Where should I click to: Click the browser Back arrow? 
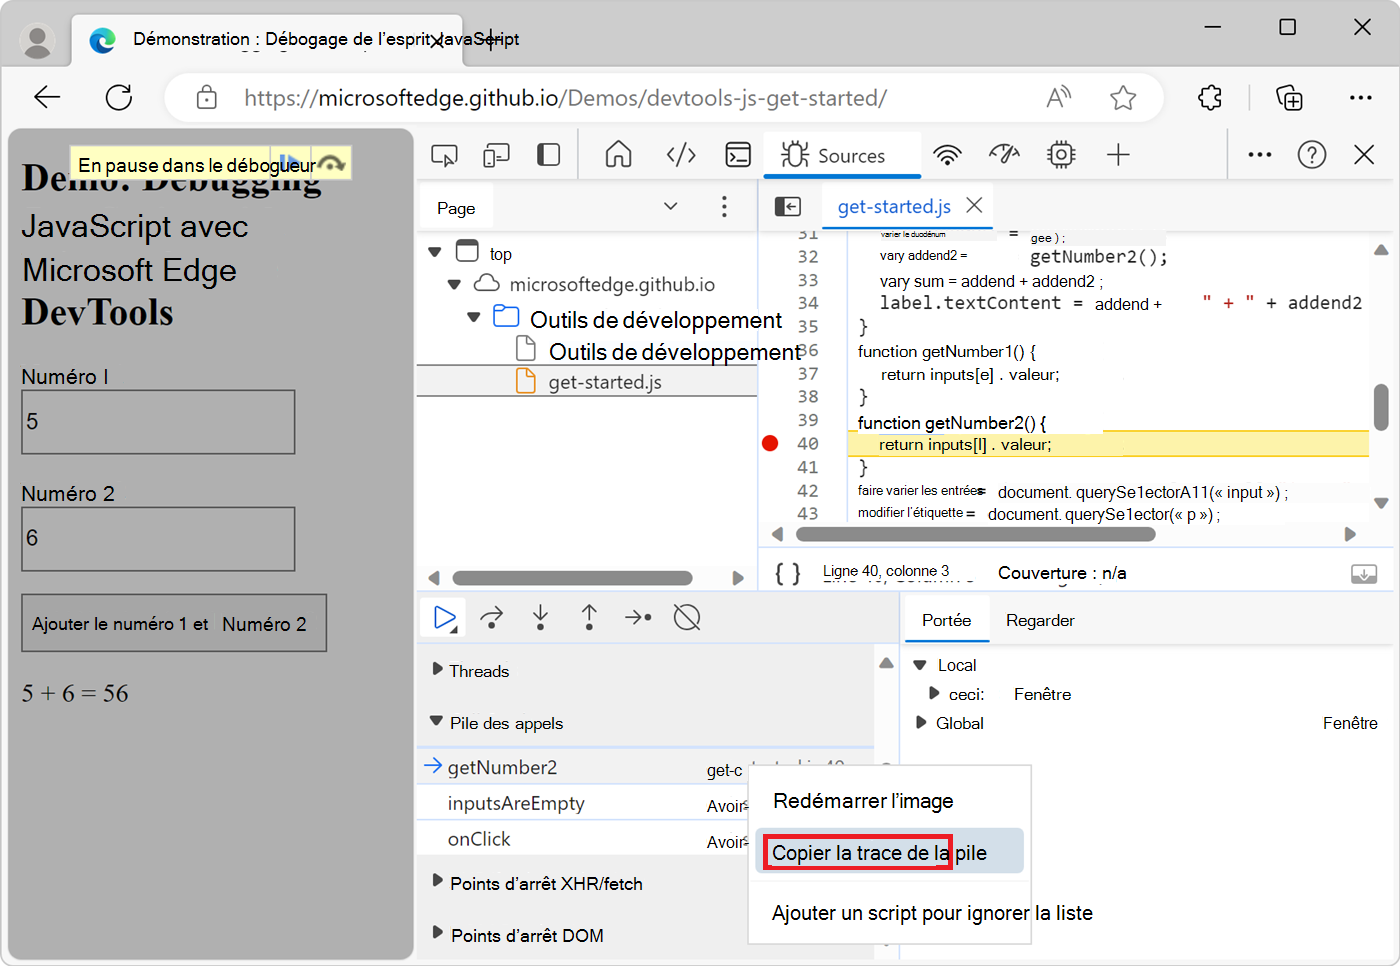[x=47, y=97]
